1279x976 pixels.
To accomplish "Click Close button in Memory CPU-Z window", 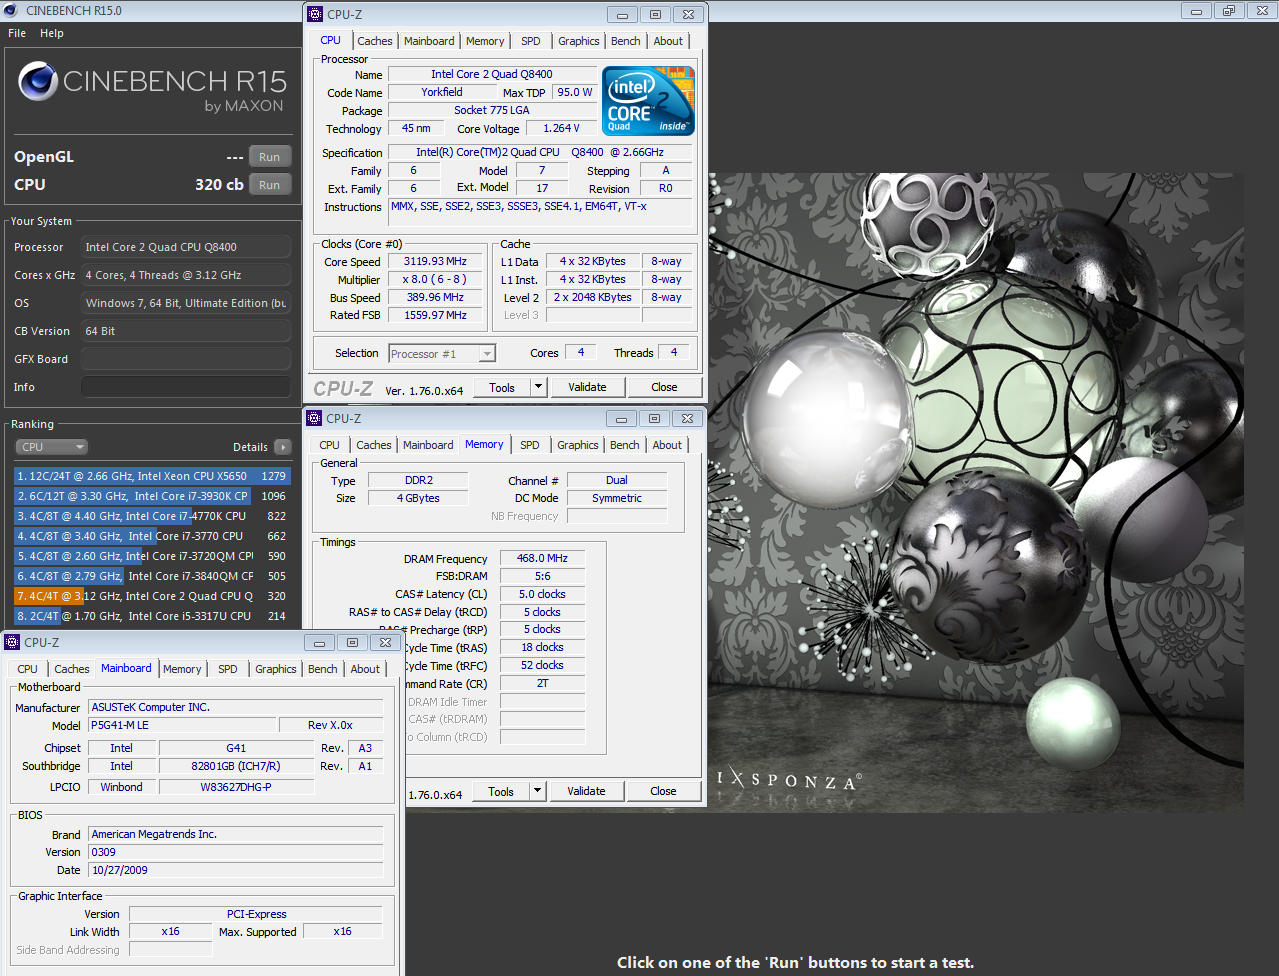I will pos(663,791).
